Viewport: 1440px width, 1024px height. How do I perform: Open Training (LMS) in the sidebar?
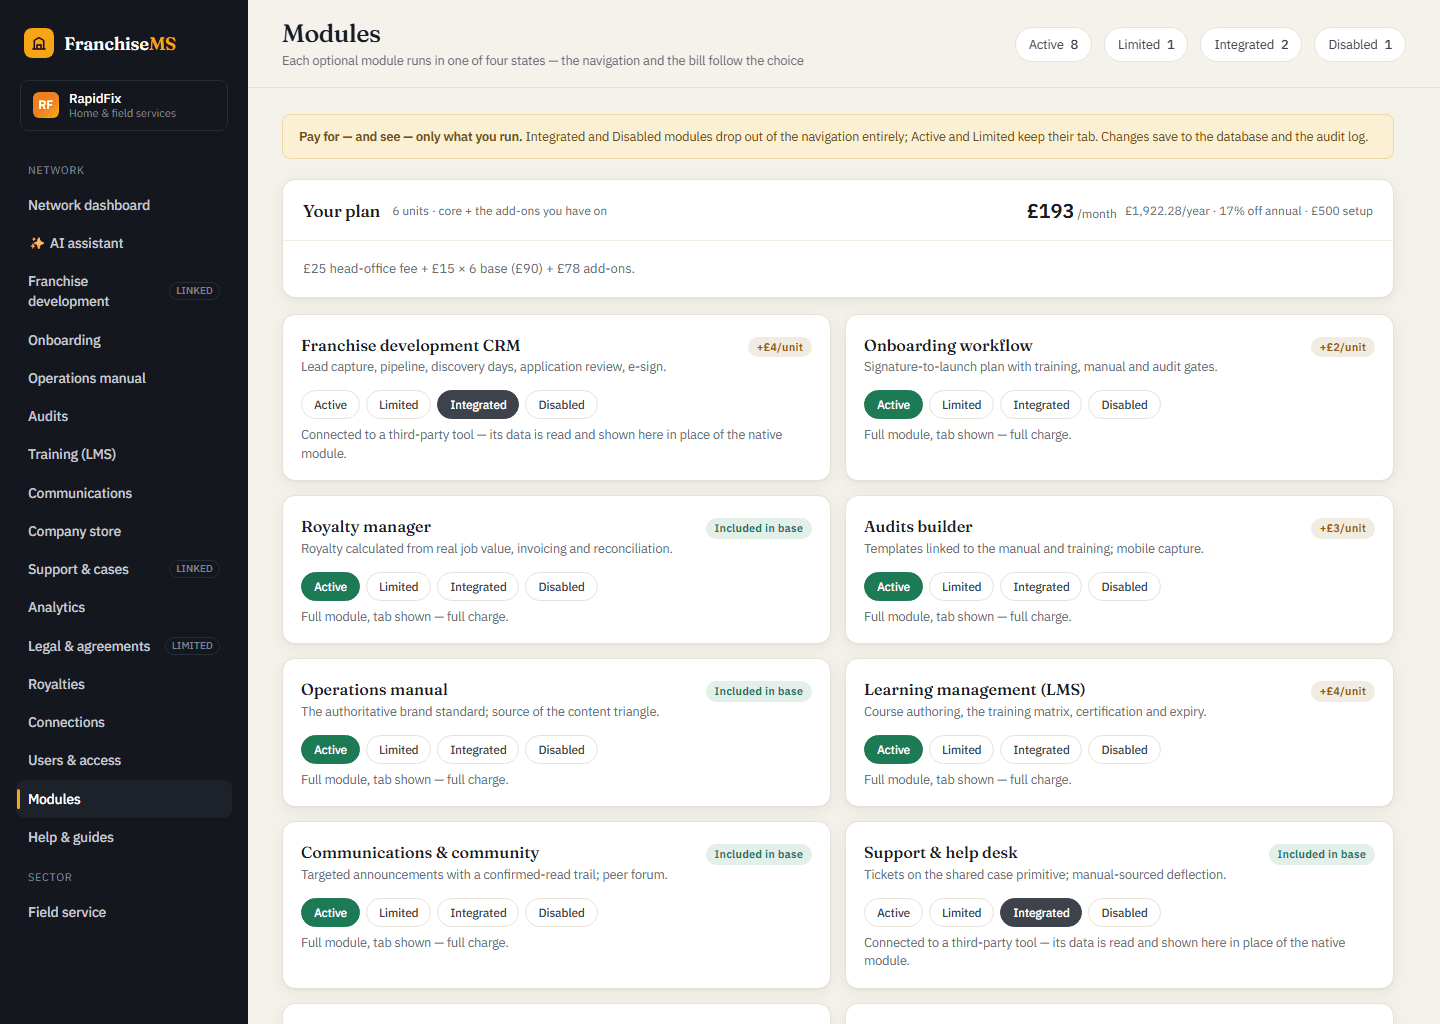pos(124,454)
